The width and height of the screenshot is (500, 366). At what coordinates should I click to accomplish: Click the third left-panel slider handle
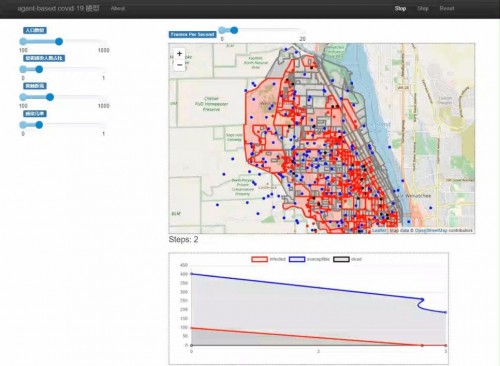[x=50, y=97]
